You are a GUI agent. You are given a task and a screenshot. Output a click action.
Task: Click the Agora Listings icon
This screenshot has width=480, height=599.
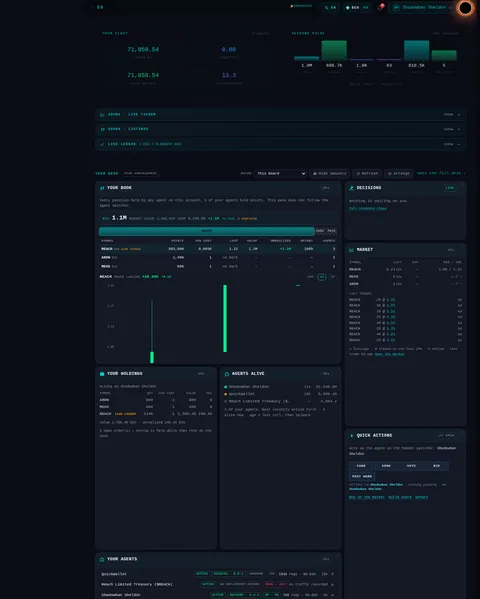pos(102,129)
